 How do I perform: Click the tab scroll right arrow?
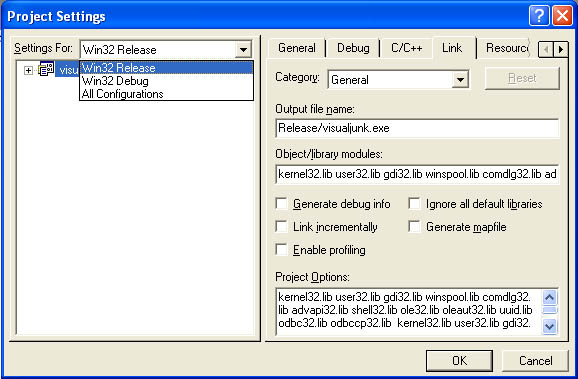(x=561, y=49)
